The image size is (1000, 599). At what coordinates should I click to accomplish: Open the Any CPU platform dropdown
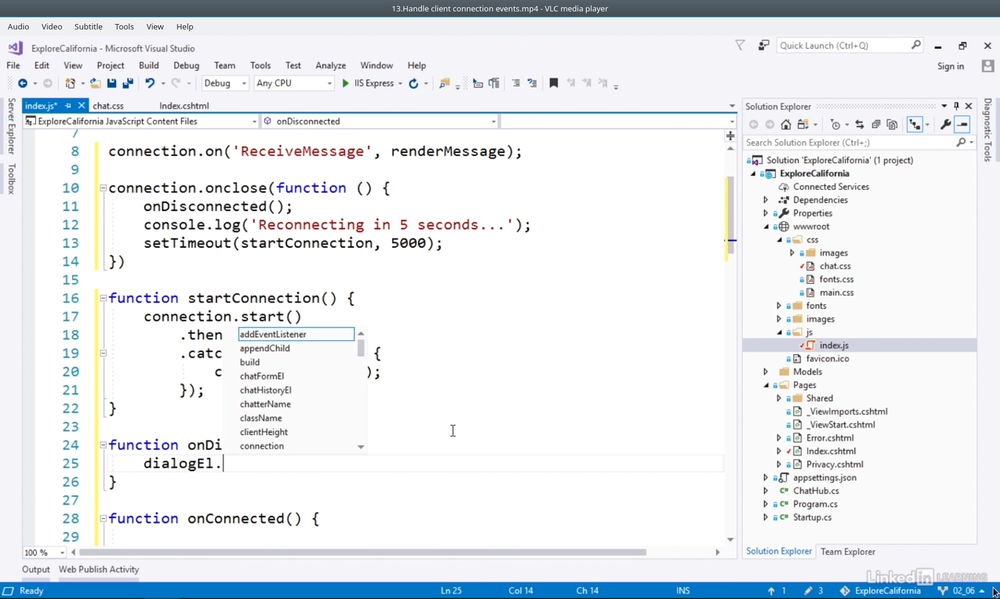coord(293,84)
